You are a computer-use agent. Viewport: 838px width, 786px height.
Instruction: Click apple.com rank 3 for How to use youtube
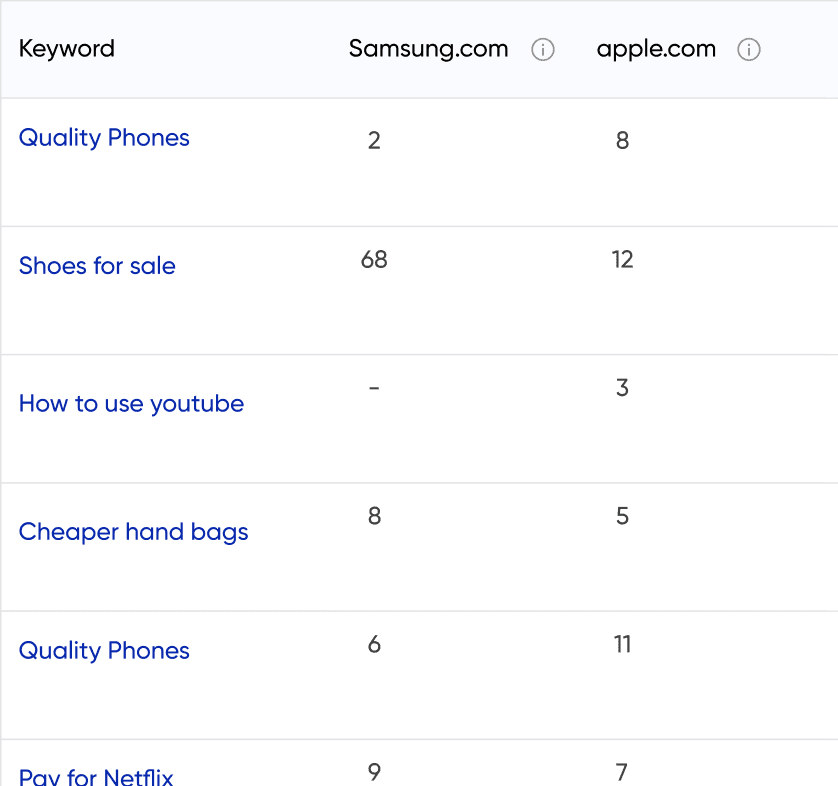[x=622, y=388]
